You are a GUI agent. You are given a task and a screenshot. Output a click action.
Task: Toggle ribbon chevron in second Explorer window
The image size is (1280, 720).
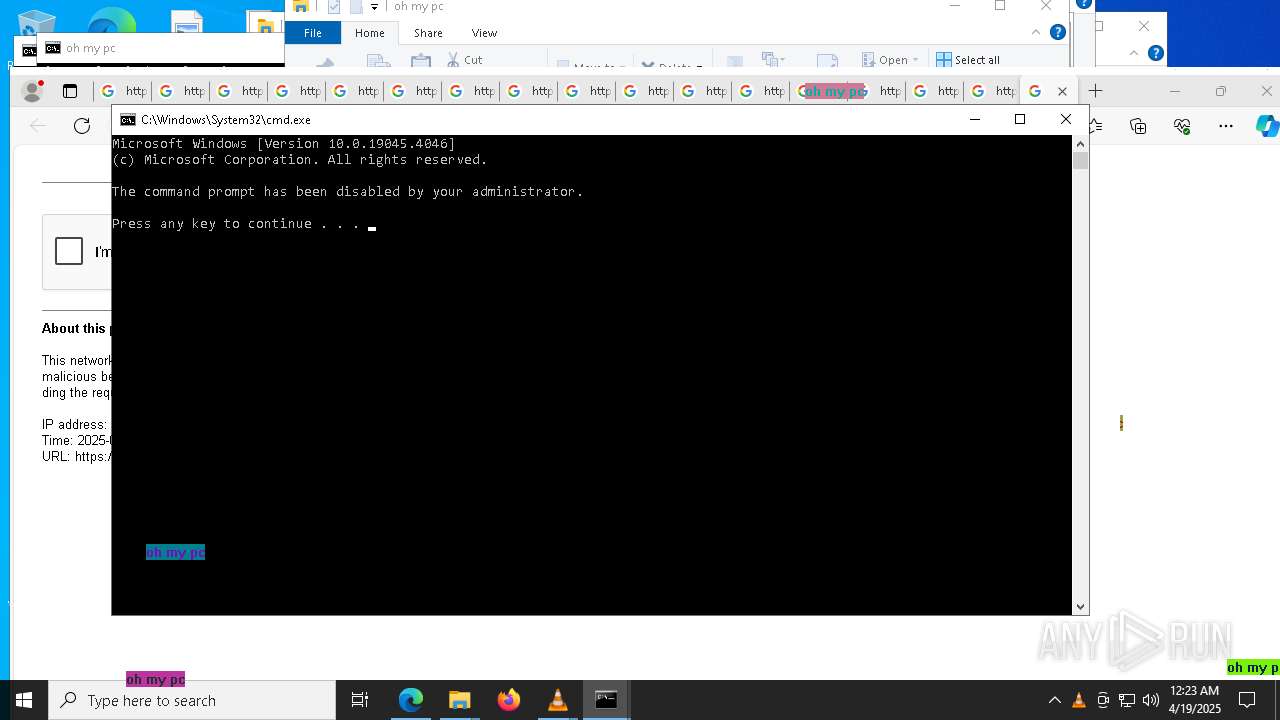coord(1133,53)
